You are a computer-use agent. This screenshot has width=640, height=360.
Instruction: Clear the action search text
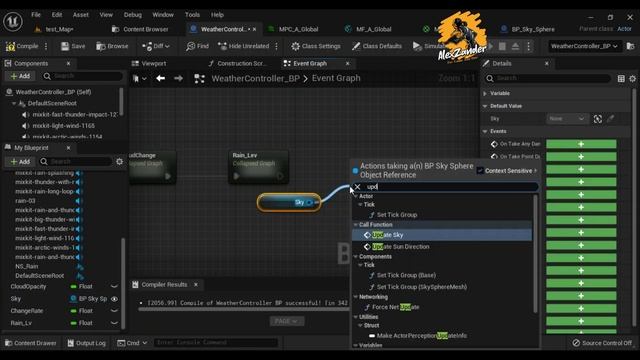coord(358,187)
